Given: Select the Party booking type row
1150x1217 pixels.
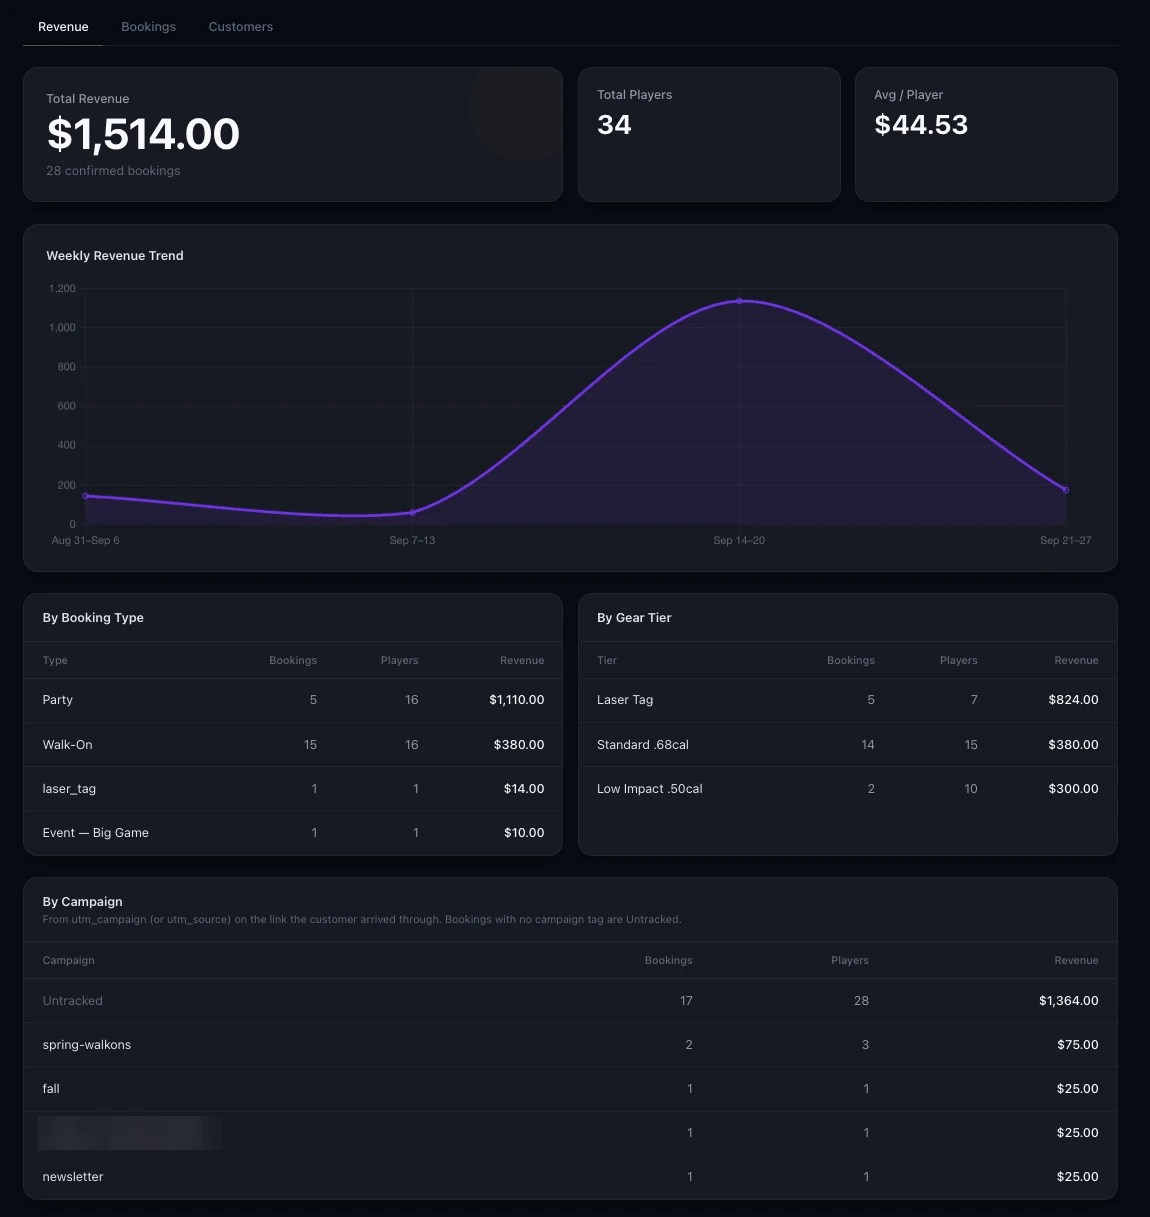Looking at the screenshot, I should (293, 700).
